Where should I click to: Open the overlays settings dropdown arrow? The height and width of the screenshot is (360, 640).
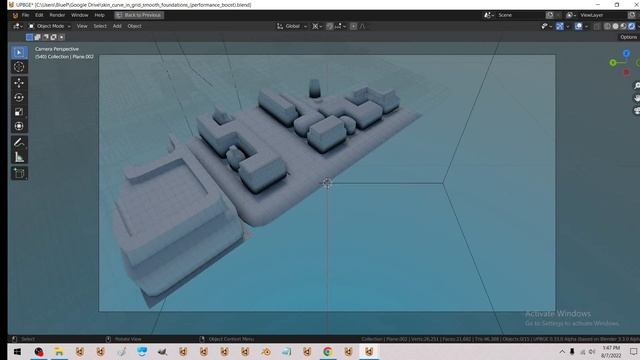click(x=587, y=26)
